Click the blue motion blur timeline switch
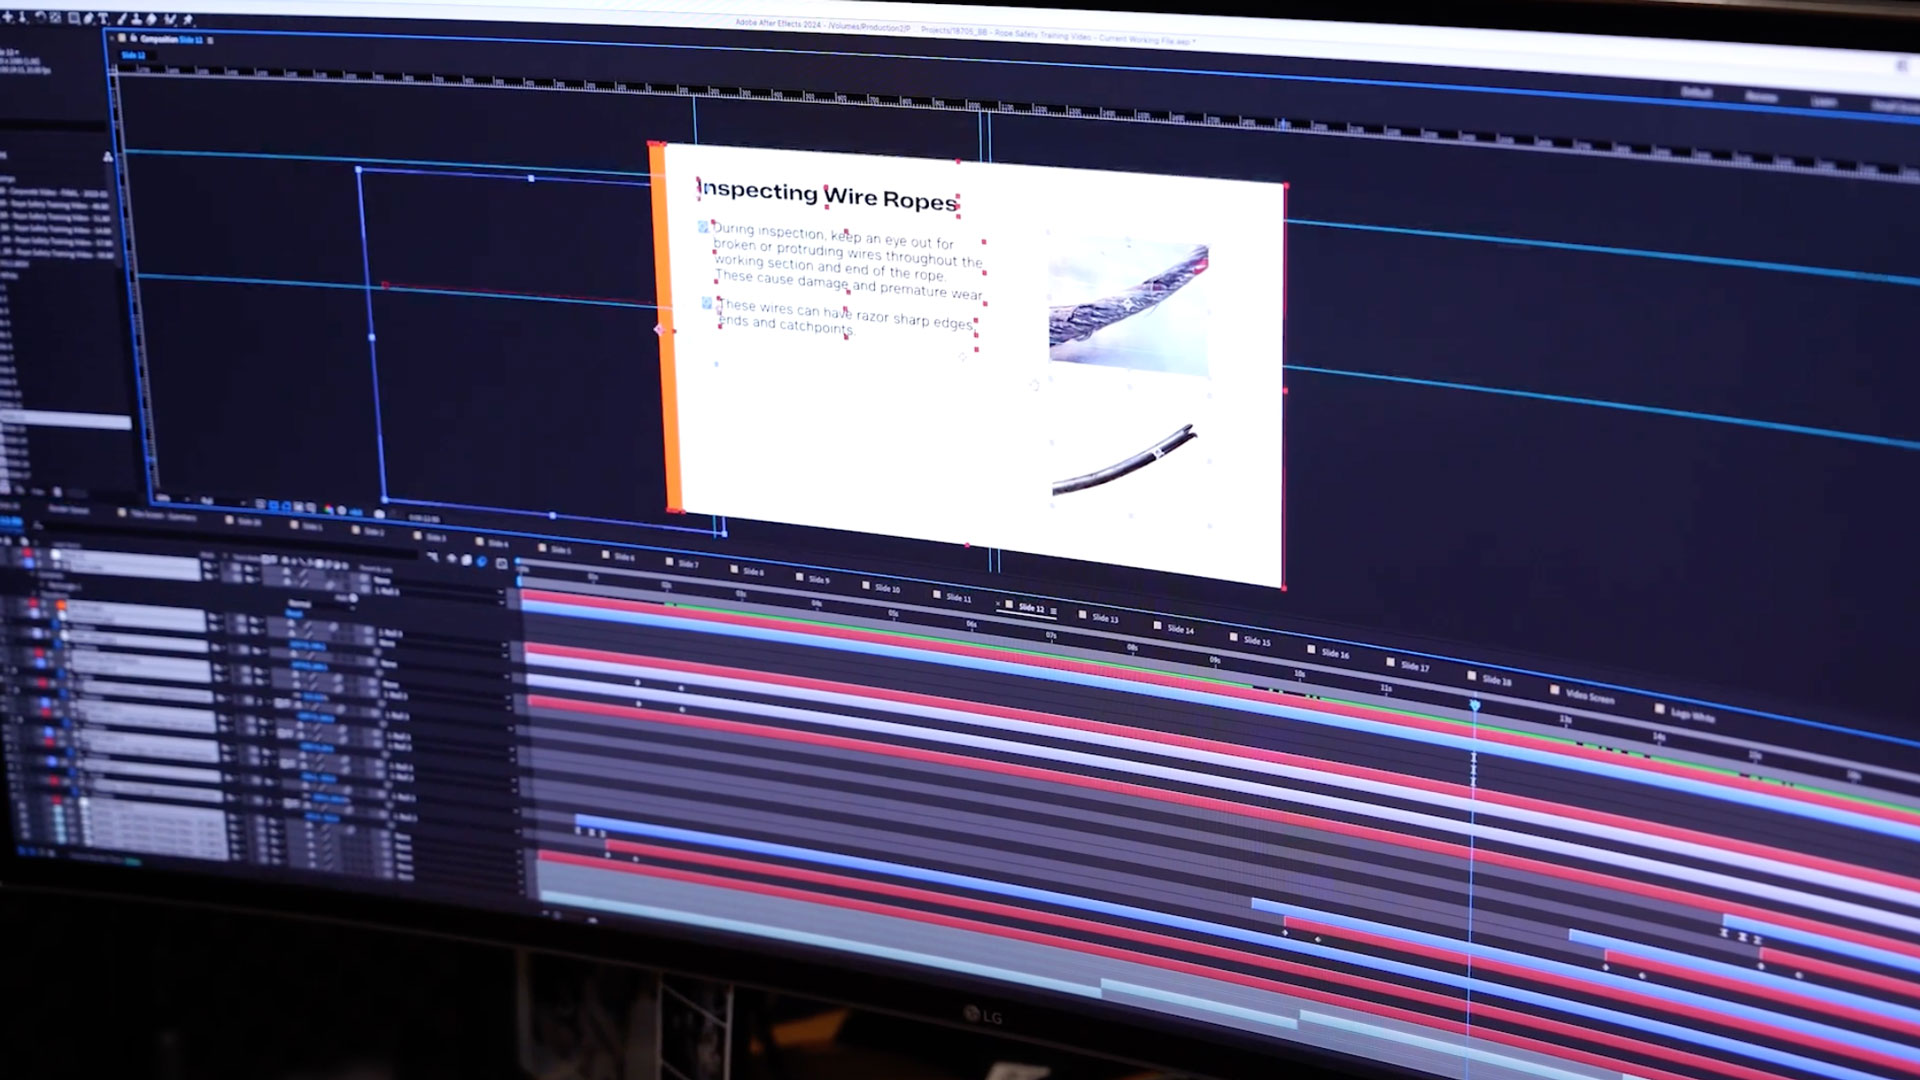 pos(482,561)
